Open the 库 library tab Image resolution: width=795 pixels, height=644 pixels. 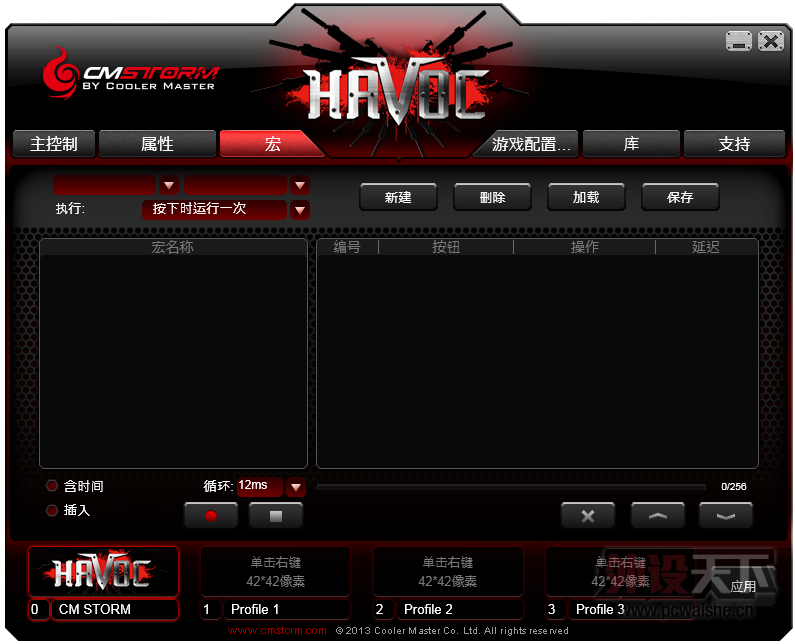point(631,144)
